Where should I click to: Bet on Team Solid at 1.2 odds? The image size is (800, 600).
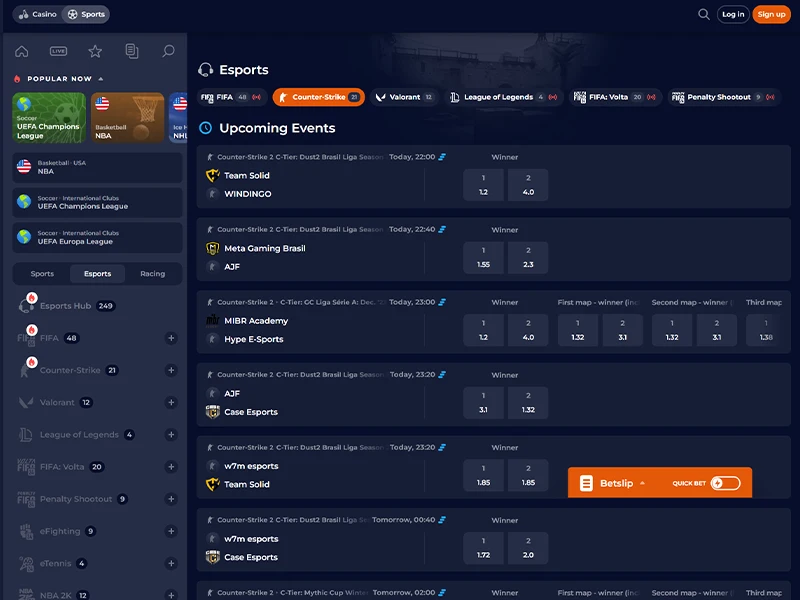(483, 185)
